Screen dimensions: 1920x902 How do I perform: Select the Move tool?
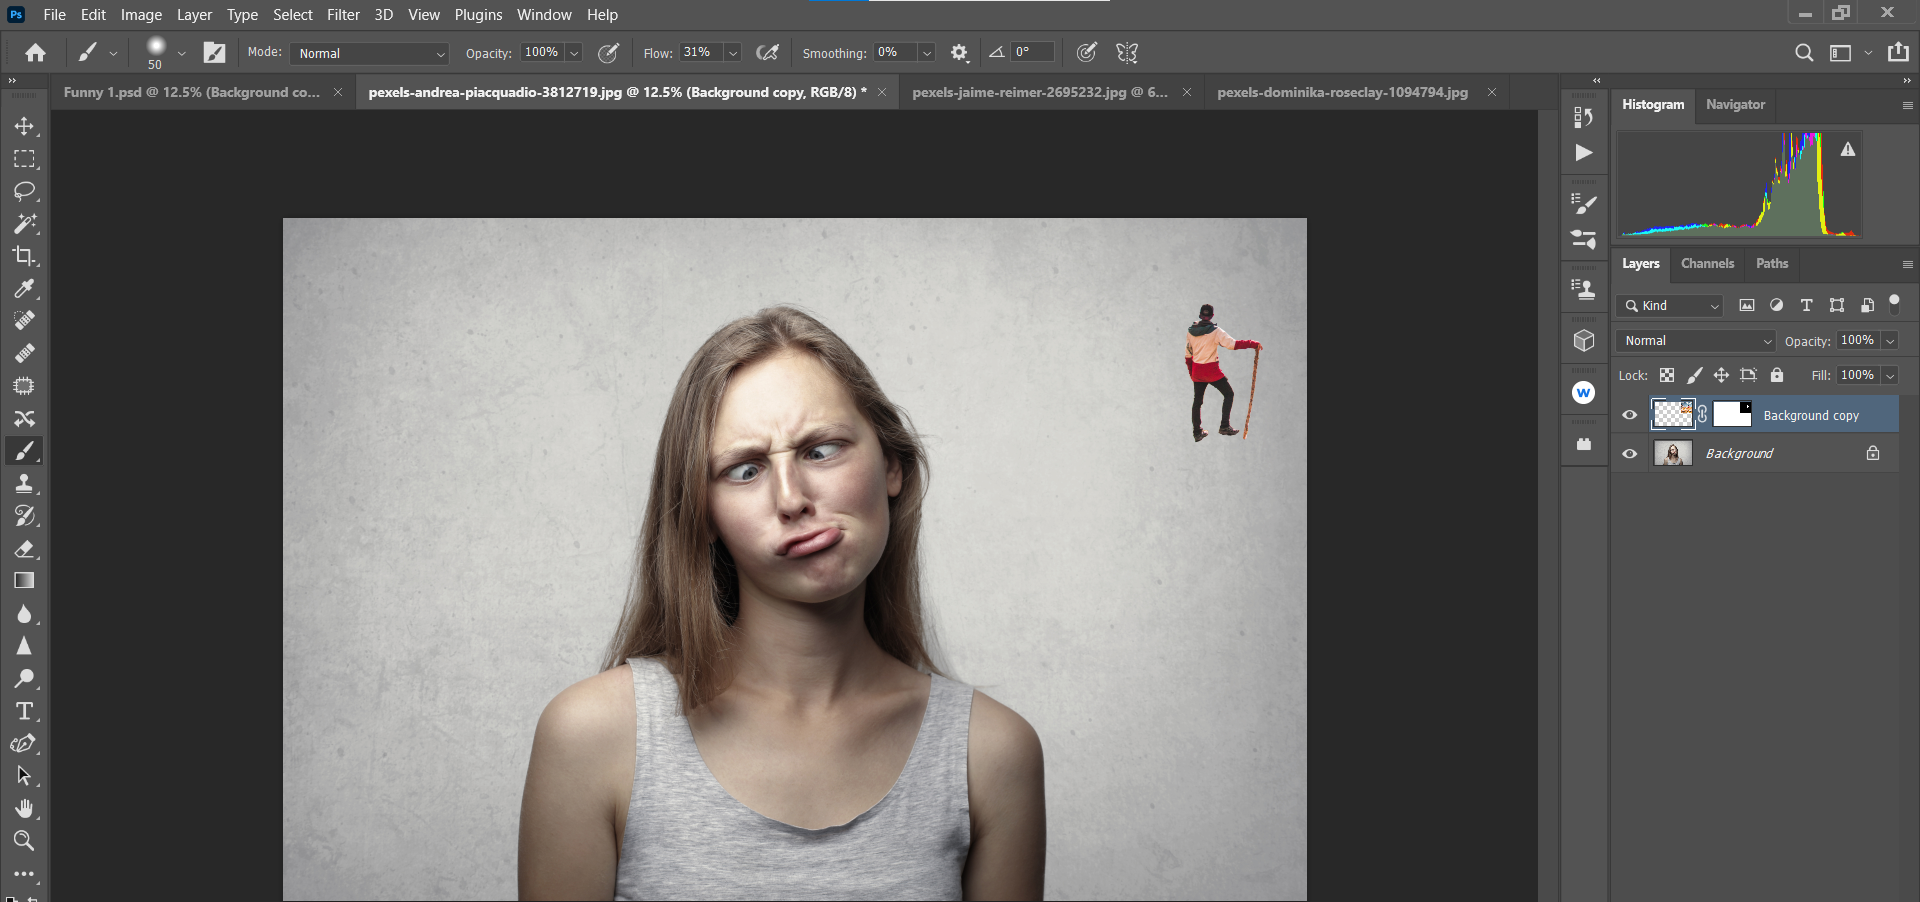click(x=24, y=126)
